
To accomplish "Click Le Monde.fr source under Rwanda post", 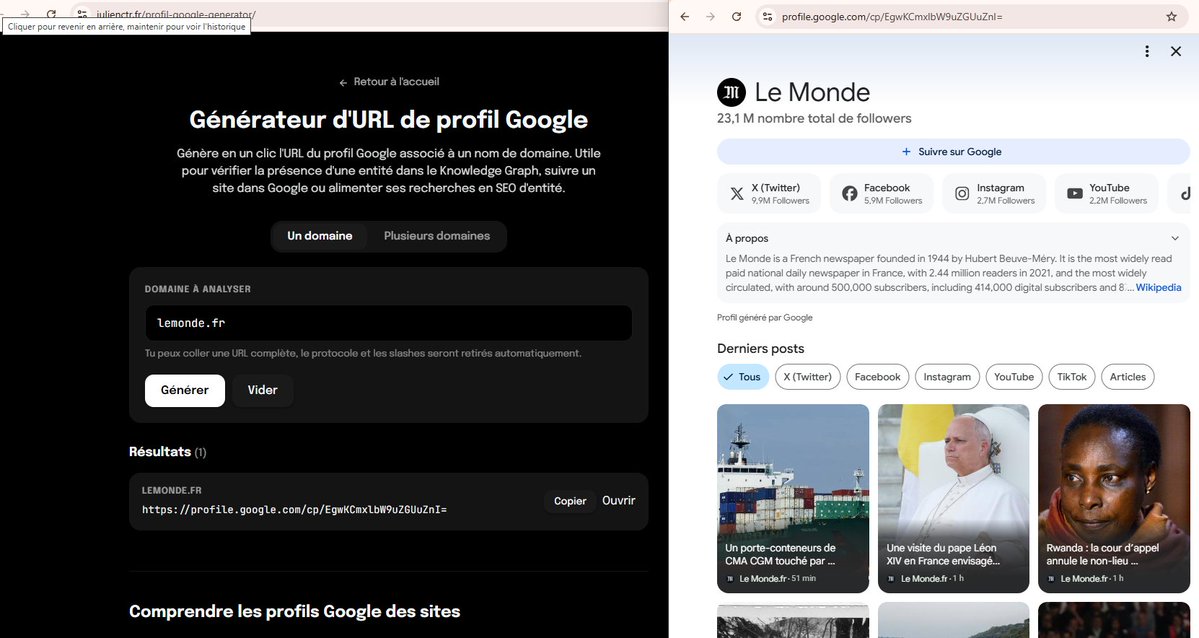I will [1085, 579].
